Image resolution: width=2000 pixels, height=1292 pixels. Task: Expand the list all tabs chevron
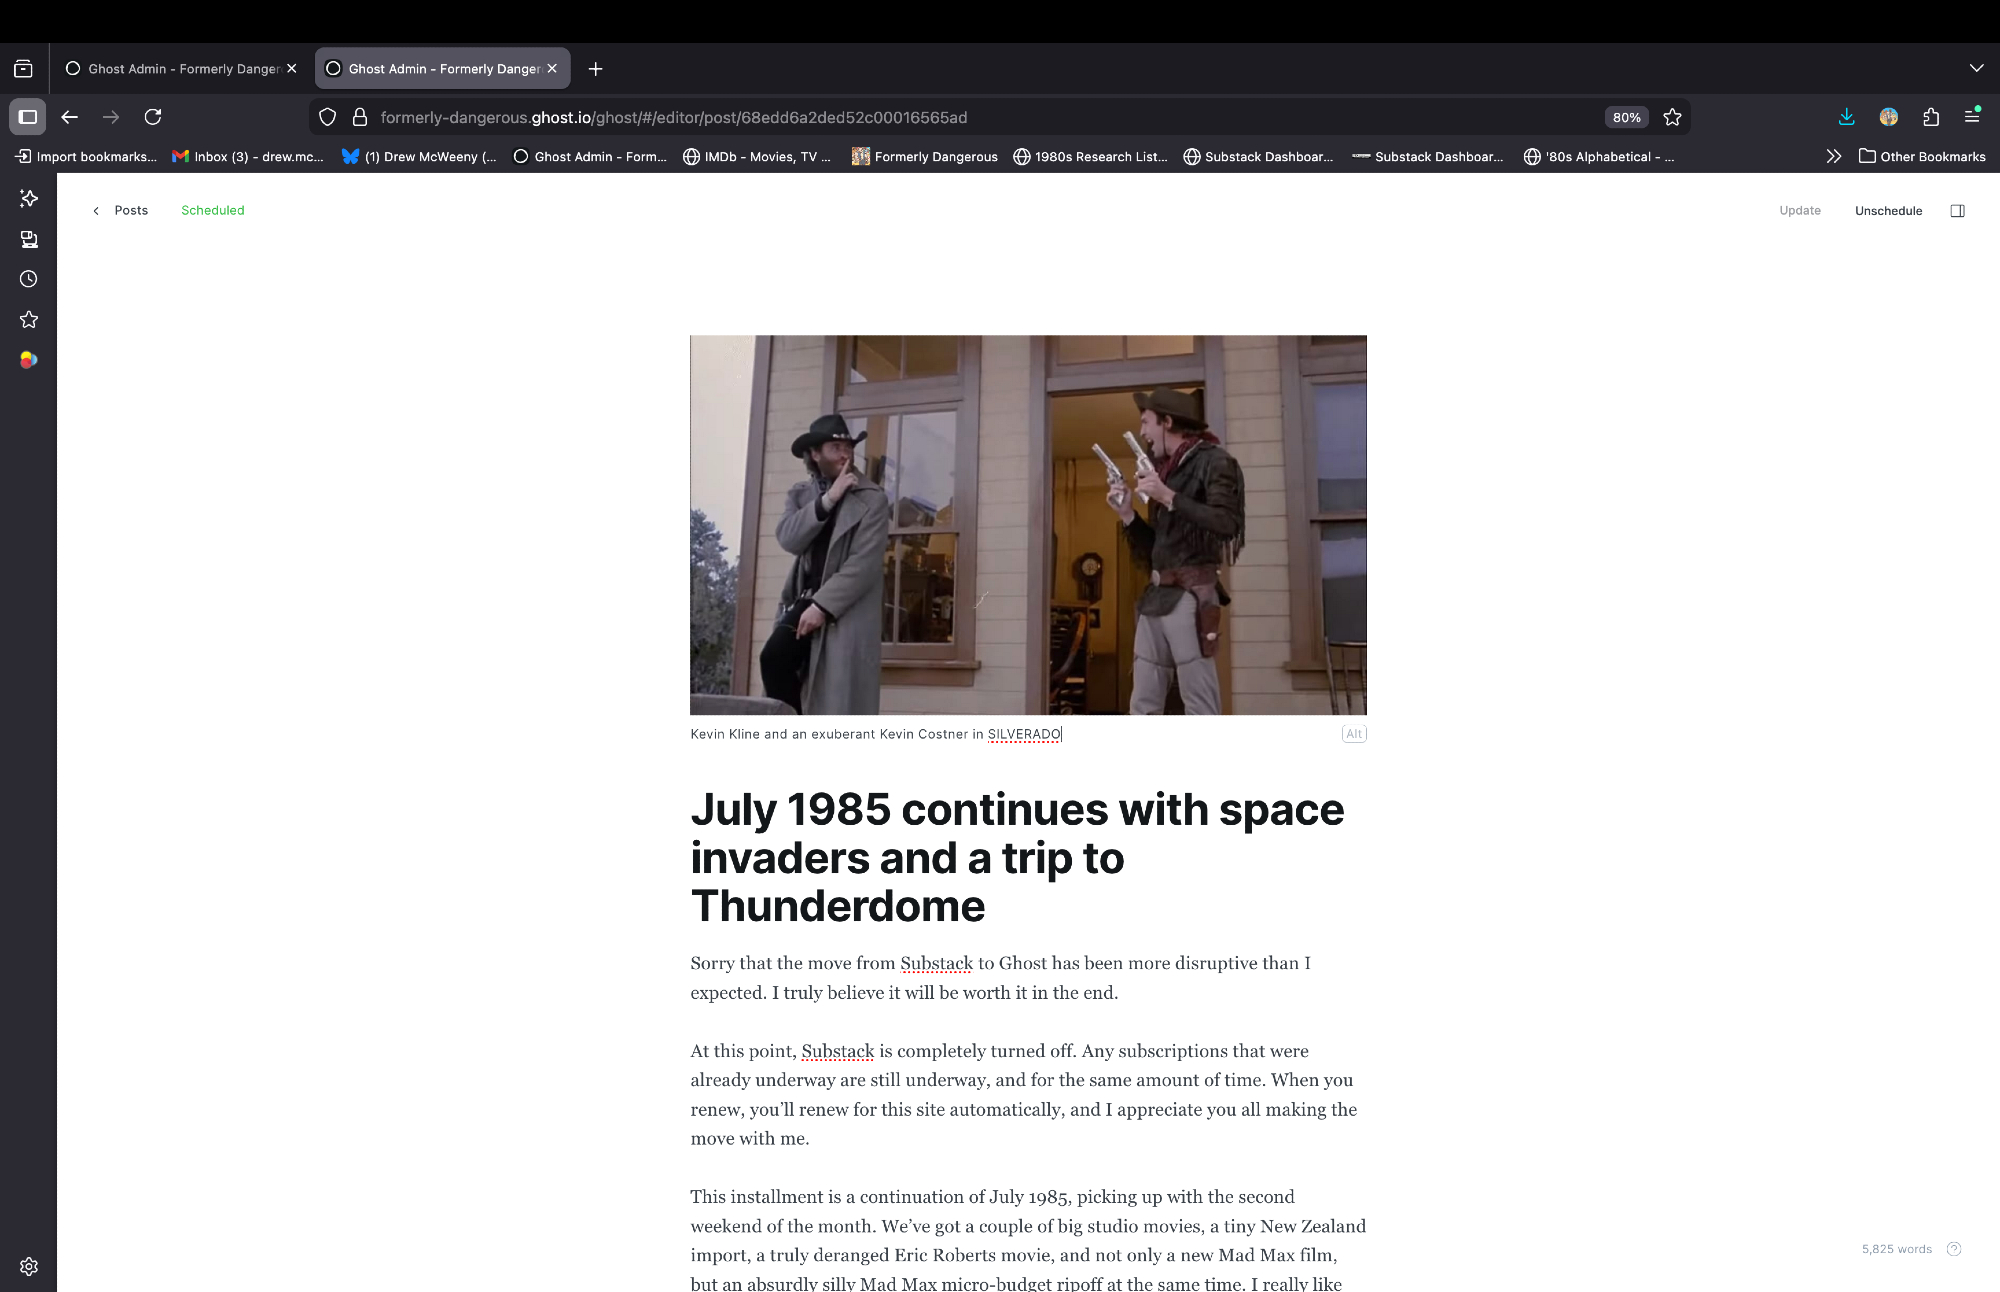[1976, 68]
